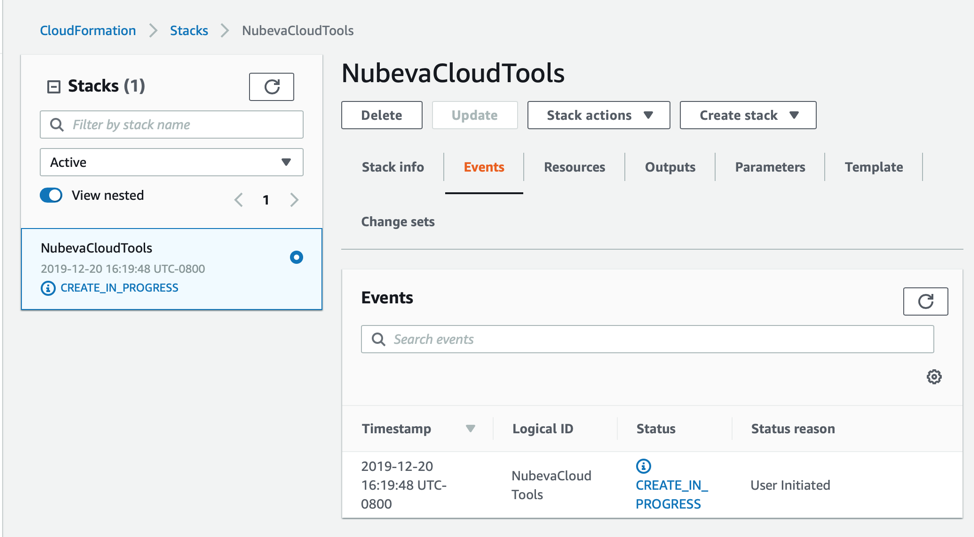Screen dimensions: 974x537
Task: Click the info icon beside CREATE_IN_PROGRESS in stack list
Action: tap(48, 288)
